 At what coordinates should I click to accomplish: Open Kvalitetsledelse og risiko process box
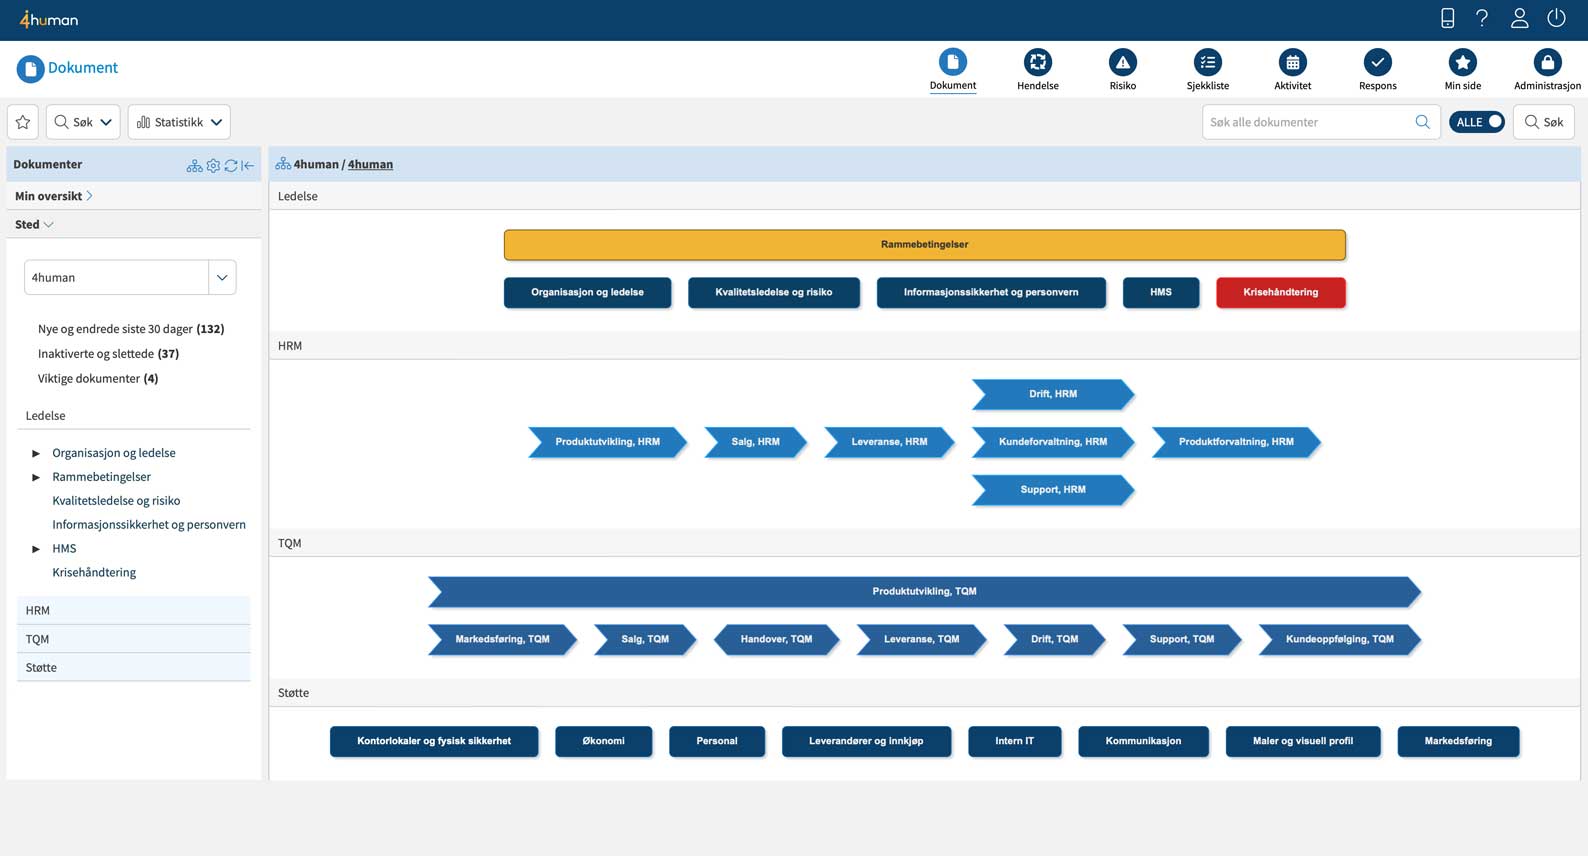pos(774,293)
